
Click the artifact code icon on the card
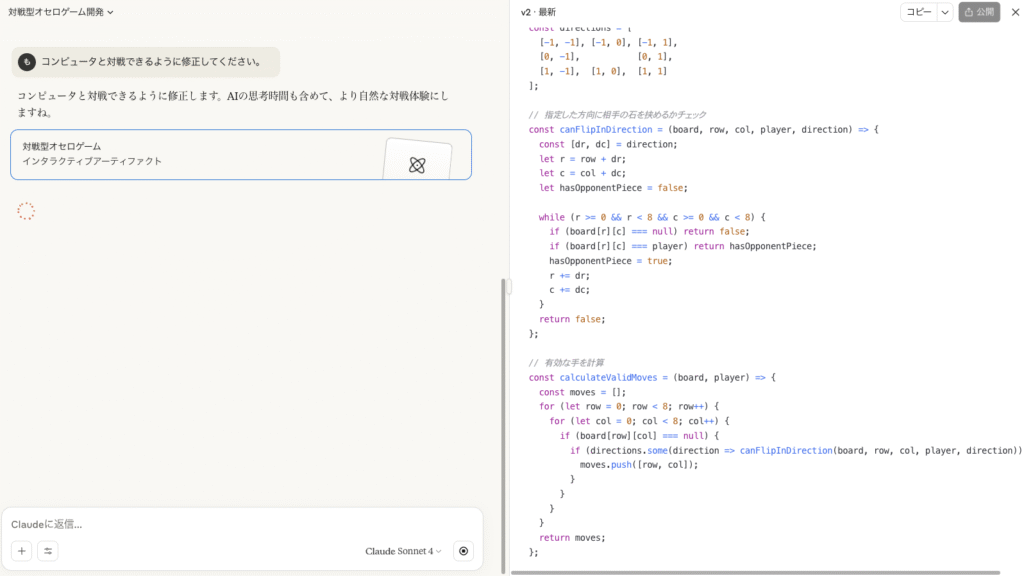[x=417, y=165]
